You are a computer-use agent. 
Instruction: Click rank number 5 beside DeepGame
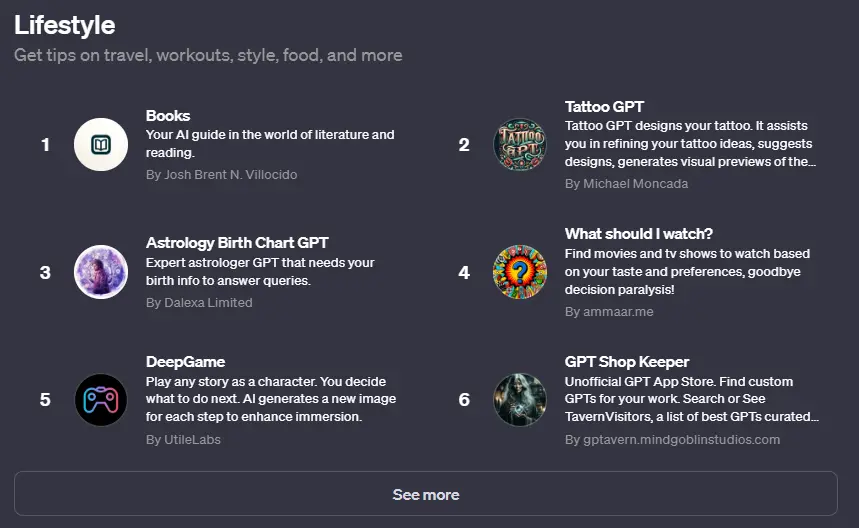(45, 400)
